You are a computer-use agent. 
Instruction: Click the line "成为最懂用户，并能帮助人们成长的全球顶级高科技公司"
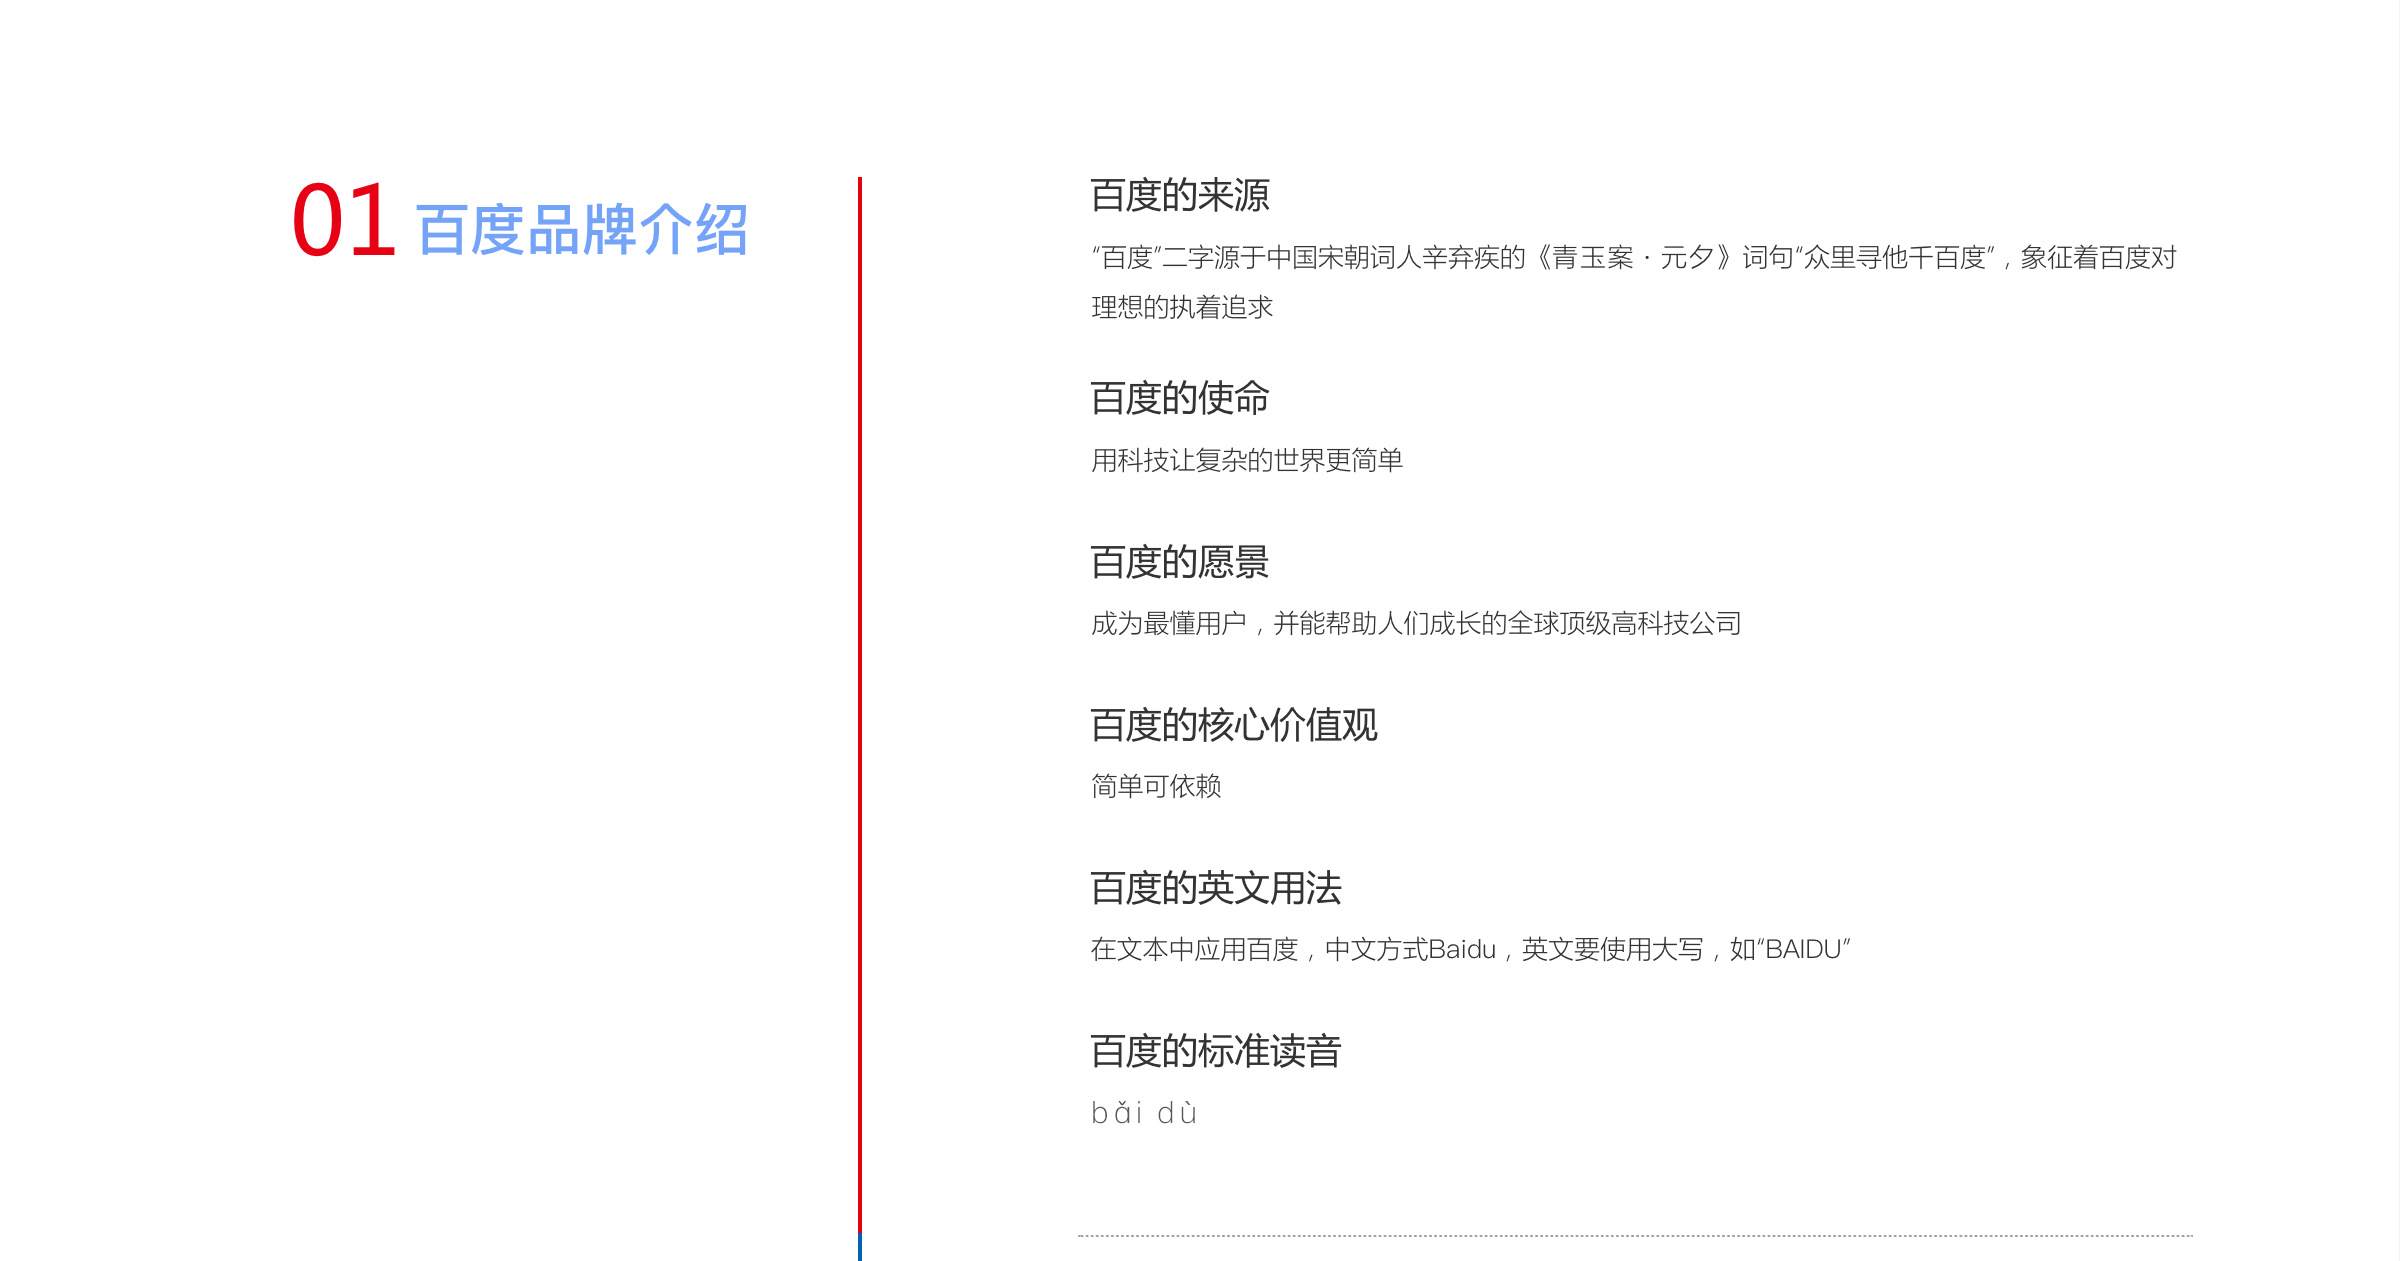click(x=1416, y=624)
